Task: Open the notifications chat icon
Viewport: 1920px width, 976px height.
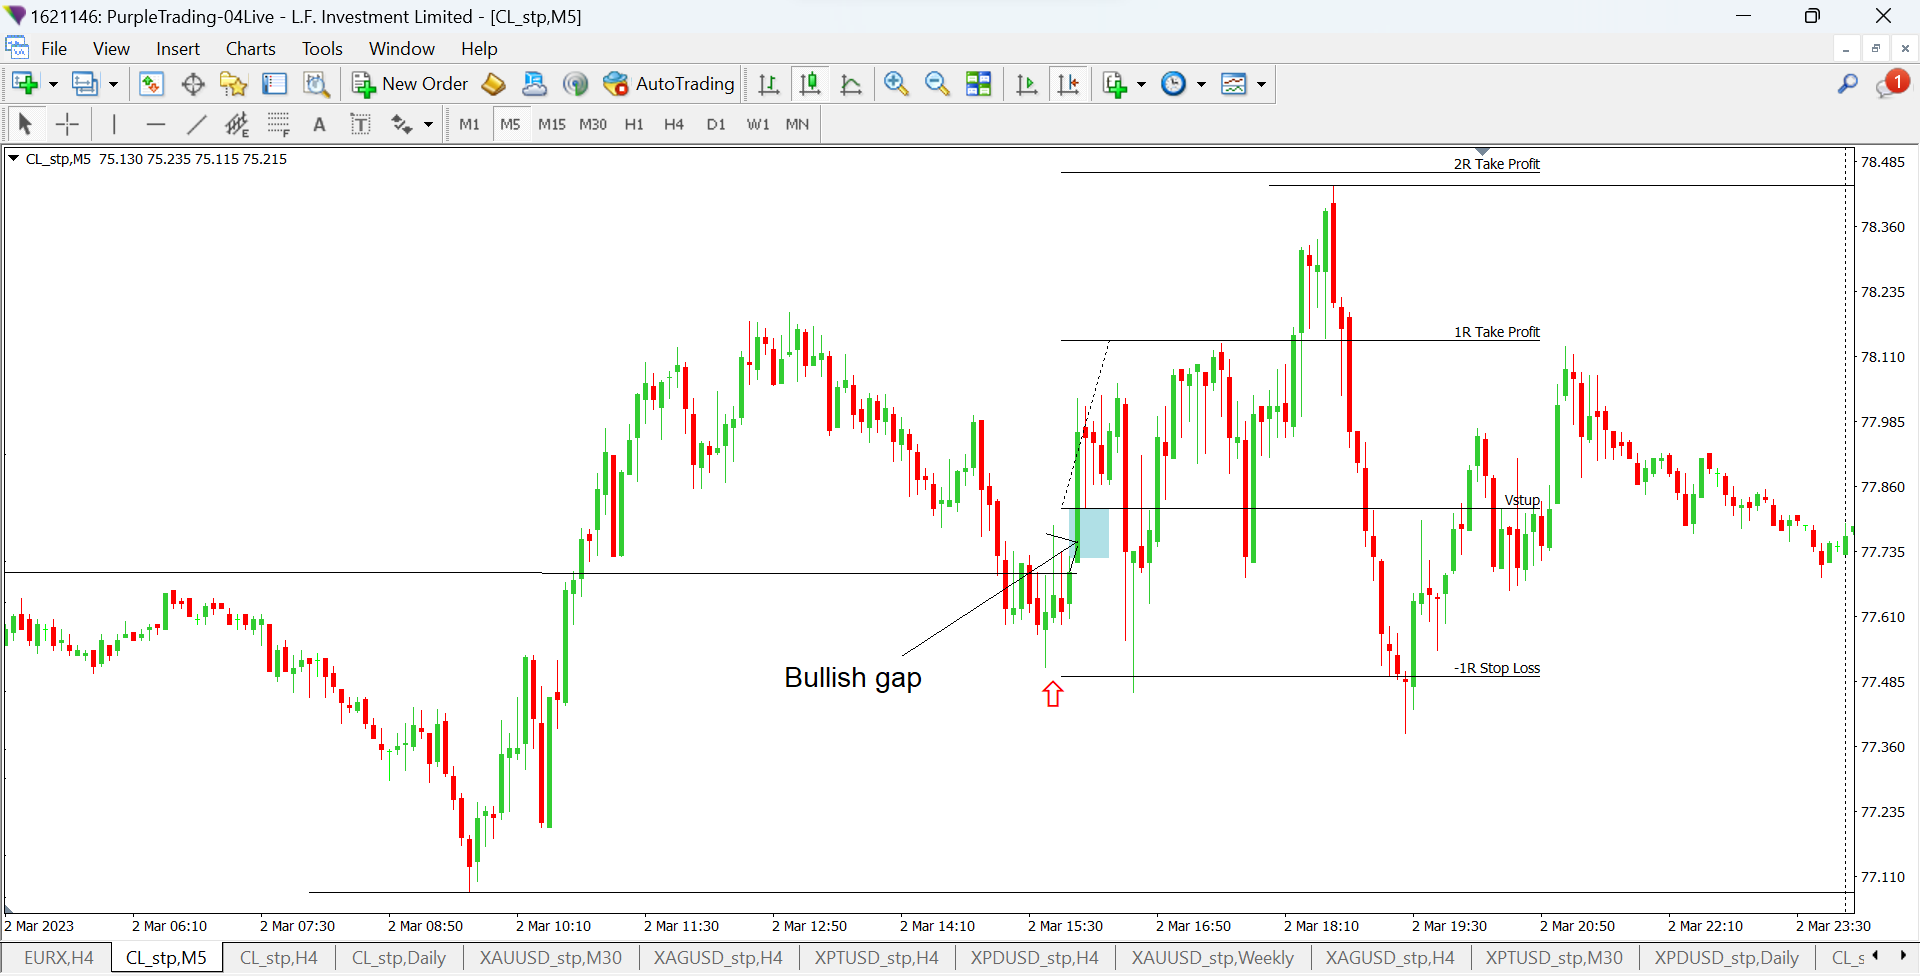Action: pos(1892,84)
